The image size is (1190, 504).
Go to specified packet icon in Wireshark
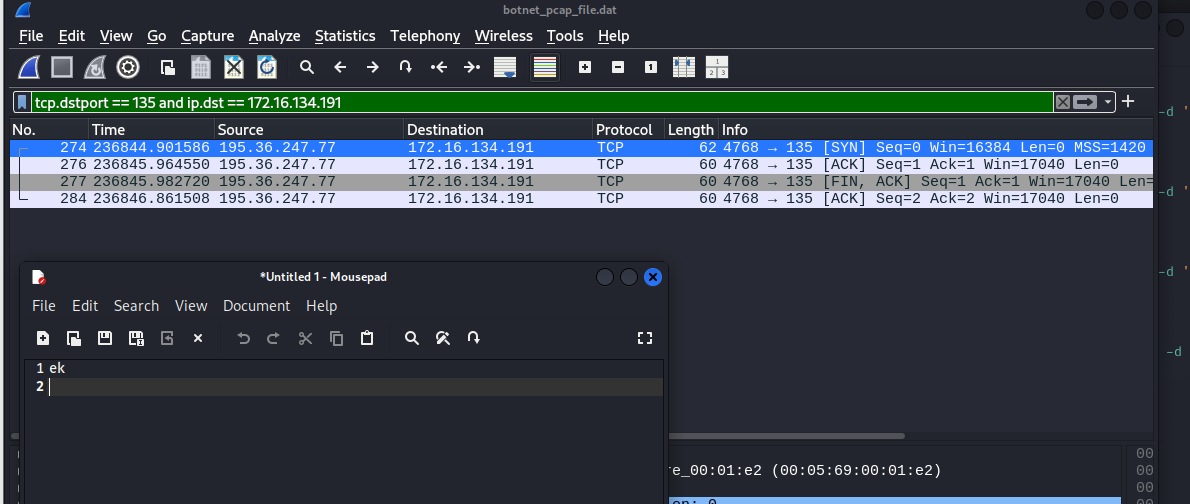click(x=406, y=68)
